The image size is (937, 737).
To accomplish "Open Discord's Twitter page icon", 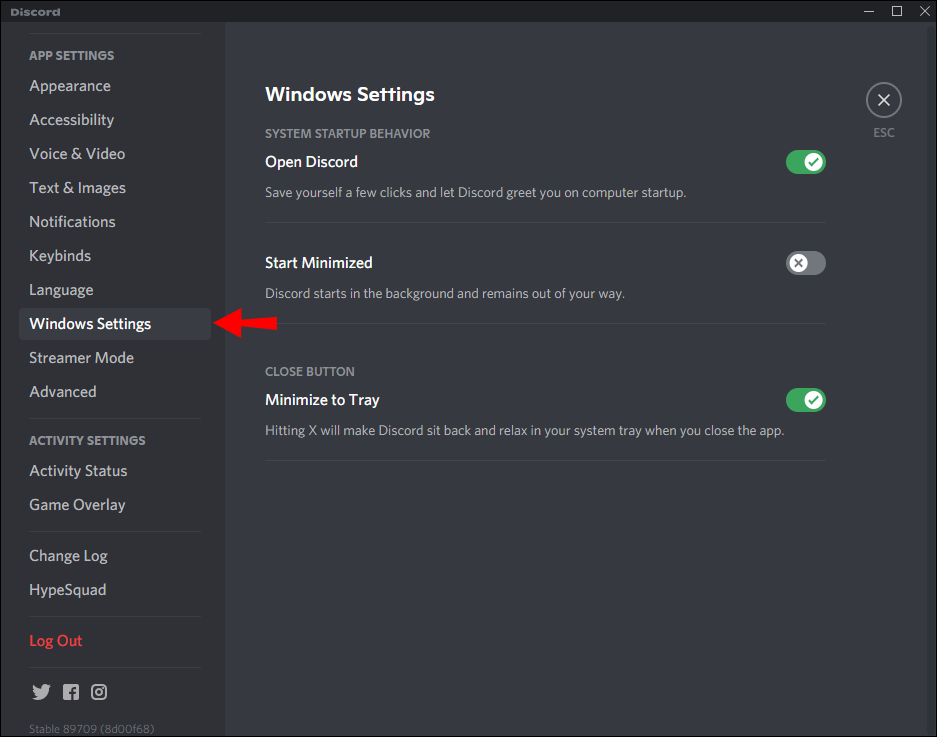I will point(41,692).
